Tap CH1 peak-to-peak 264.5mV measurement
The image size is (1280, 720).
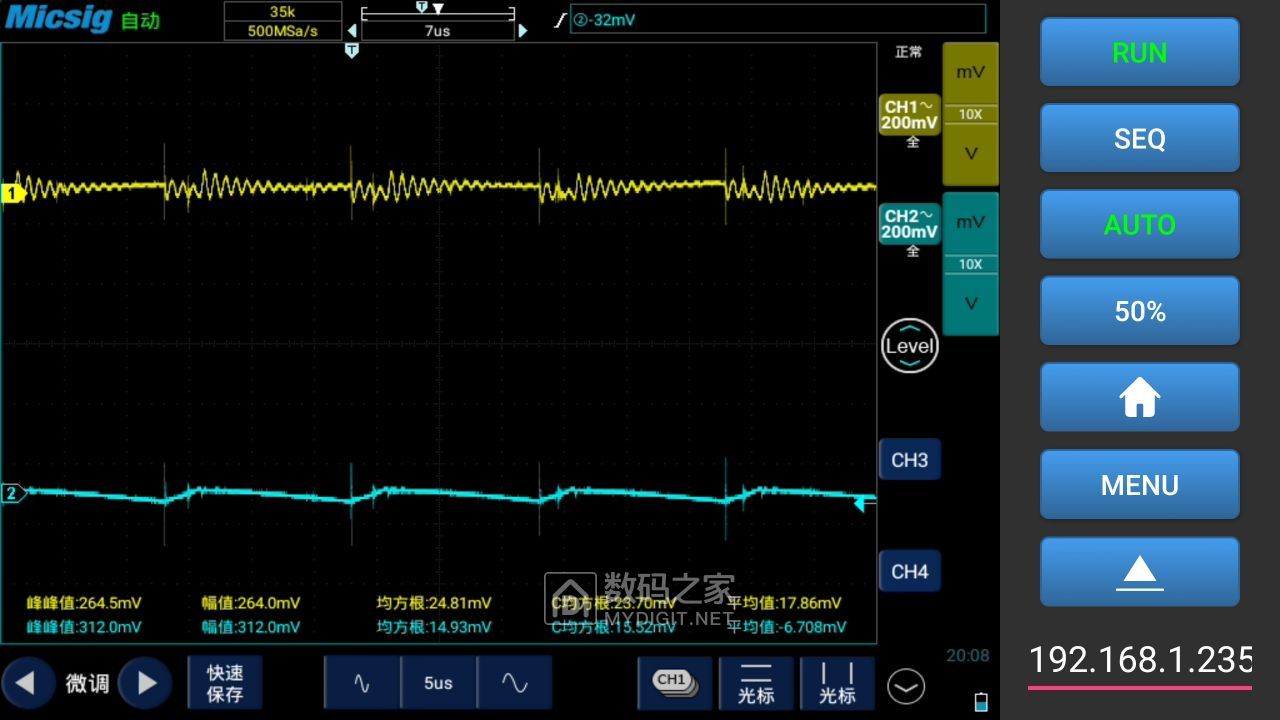[84, 603]
